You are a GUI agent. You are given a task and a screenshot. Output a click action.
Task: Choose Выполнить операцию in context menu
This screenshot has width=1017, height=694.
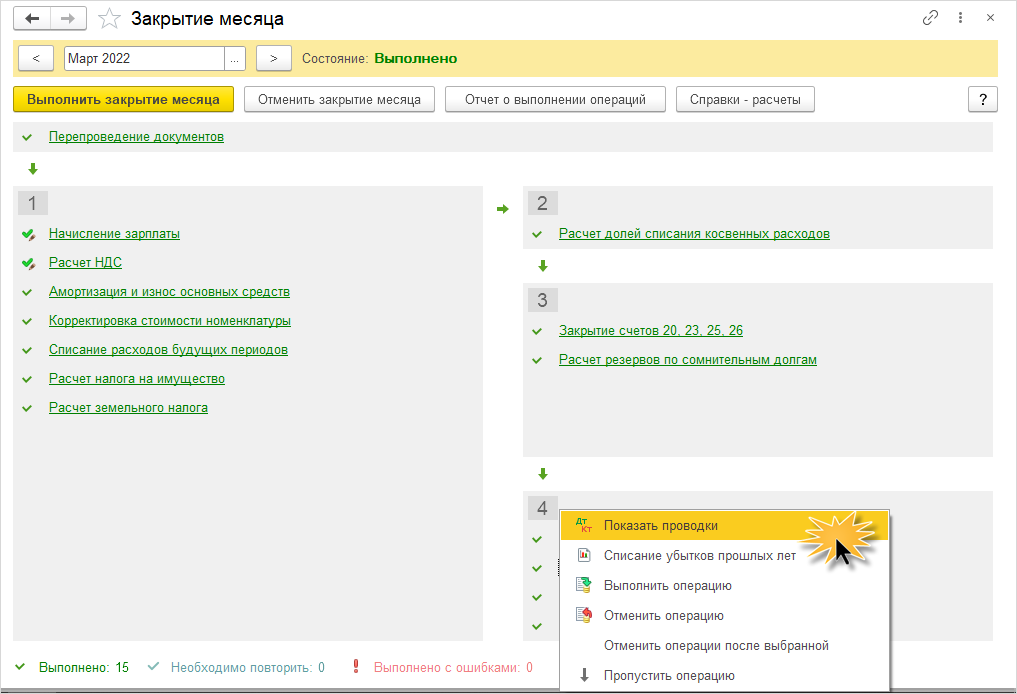pyautogui.click(x=667, y=586)
